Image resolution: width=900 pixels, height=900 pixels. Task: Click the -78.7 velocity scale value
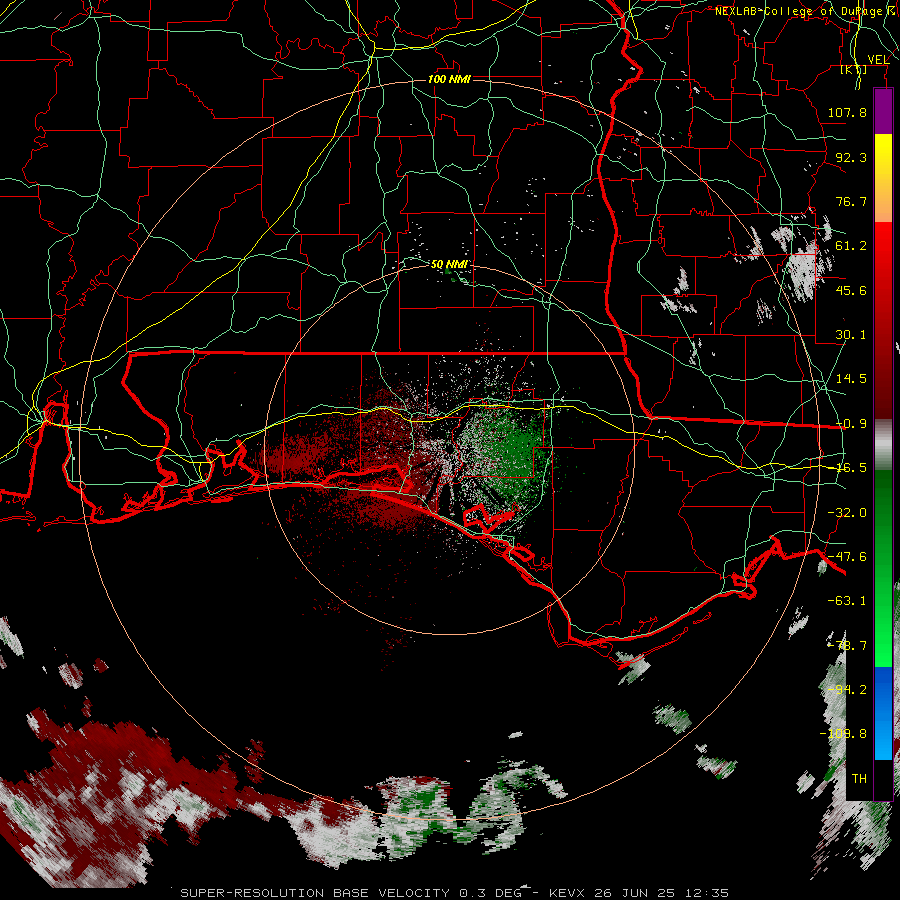(847, 646)
